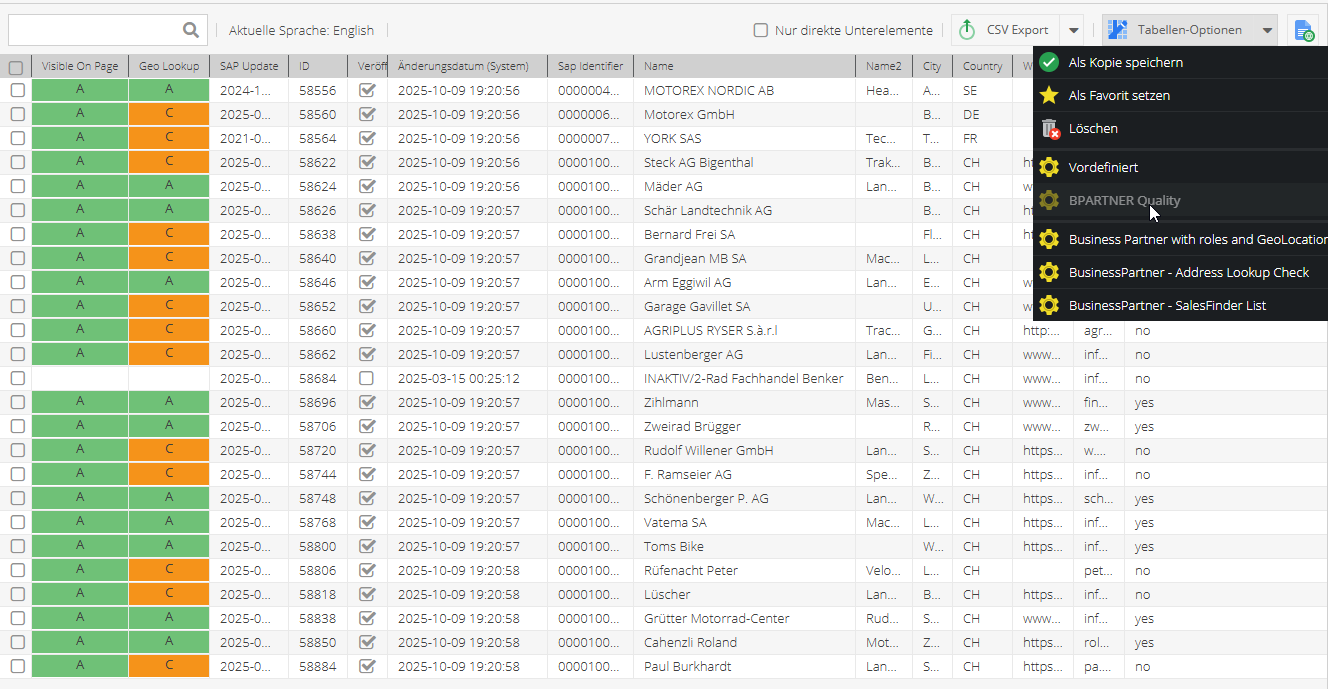The height and width of the screenshot is (689, 1328).
Task: Enable Nur direkte Unterelemente checkbox
Action: [761, 30]
